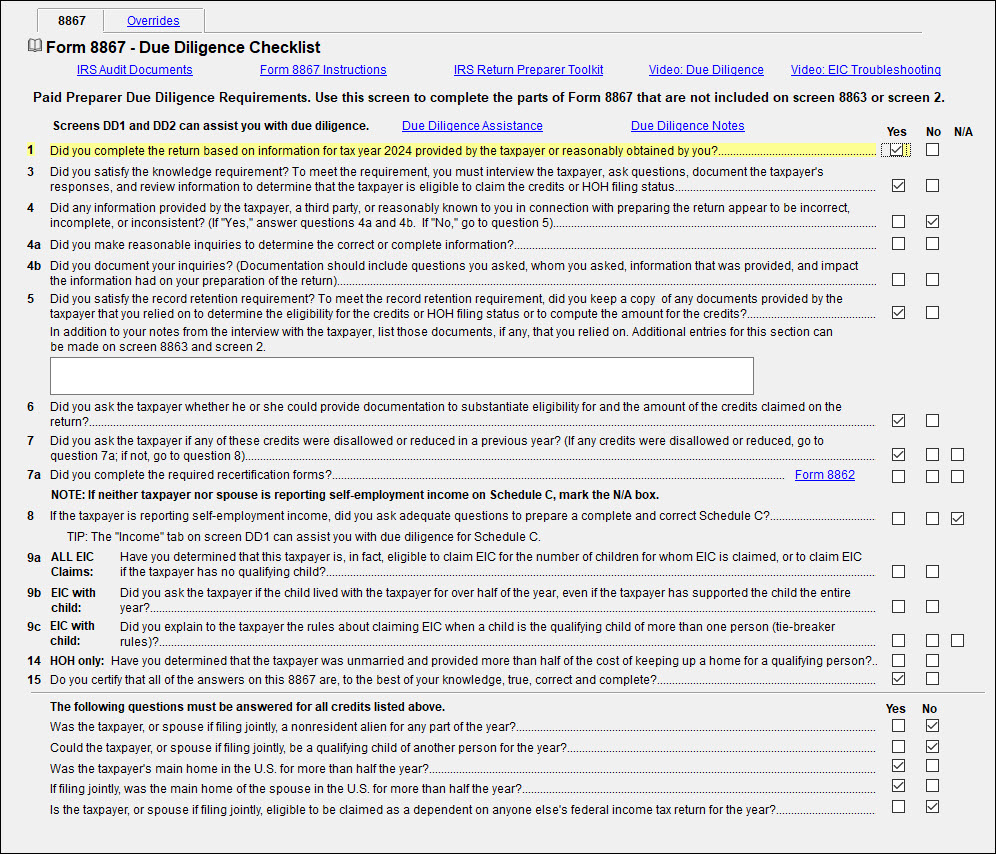The width and height of the screenshot is (996, 854).
Task: Check N/A for question 7a recertification forms
Action: [957, 477]
